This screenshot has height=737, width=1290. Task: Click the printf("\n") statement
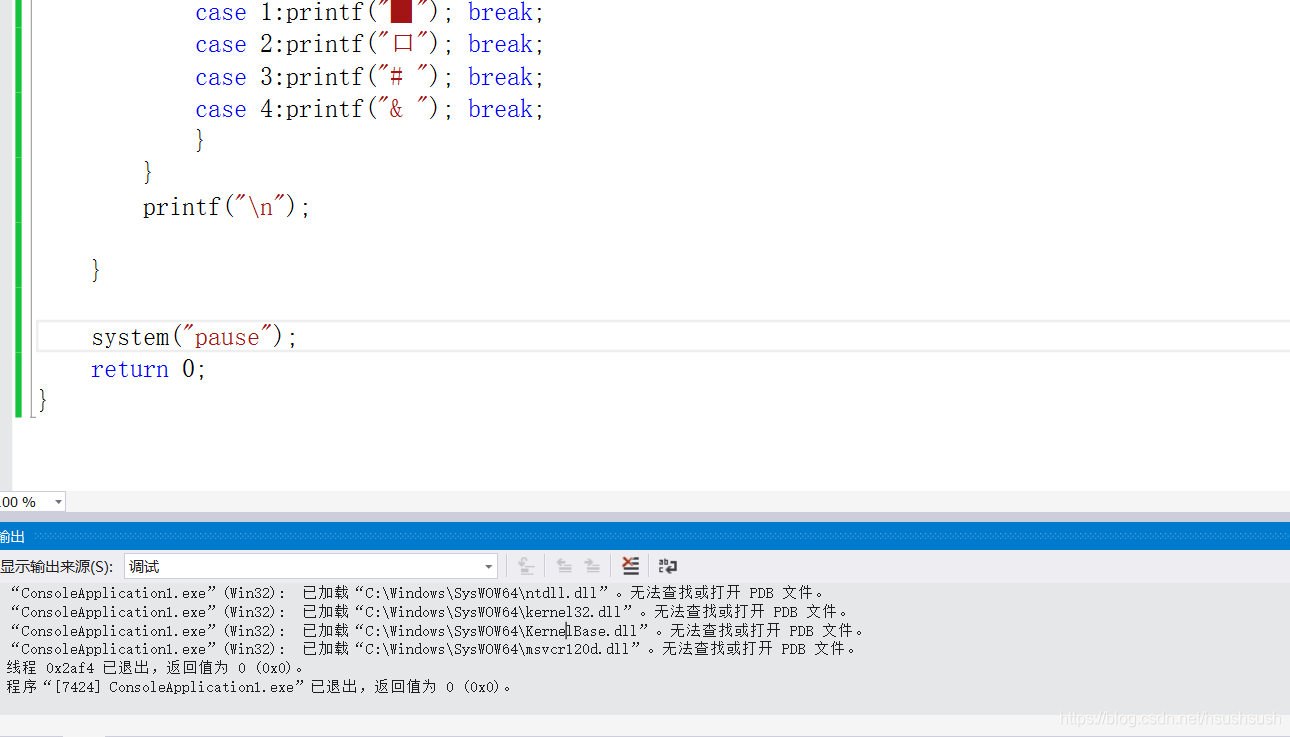[x=227, y=207]
